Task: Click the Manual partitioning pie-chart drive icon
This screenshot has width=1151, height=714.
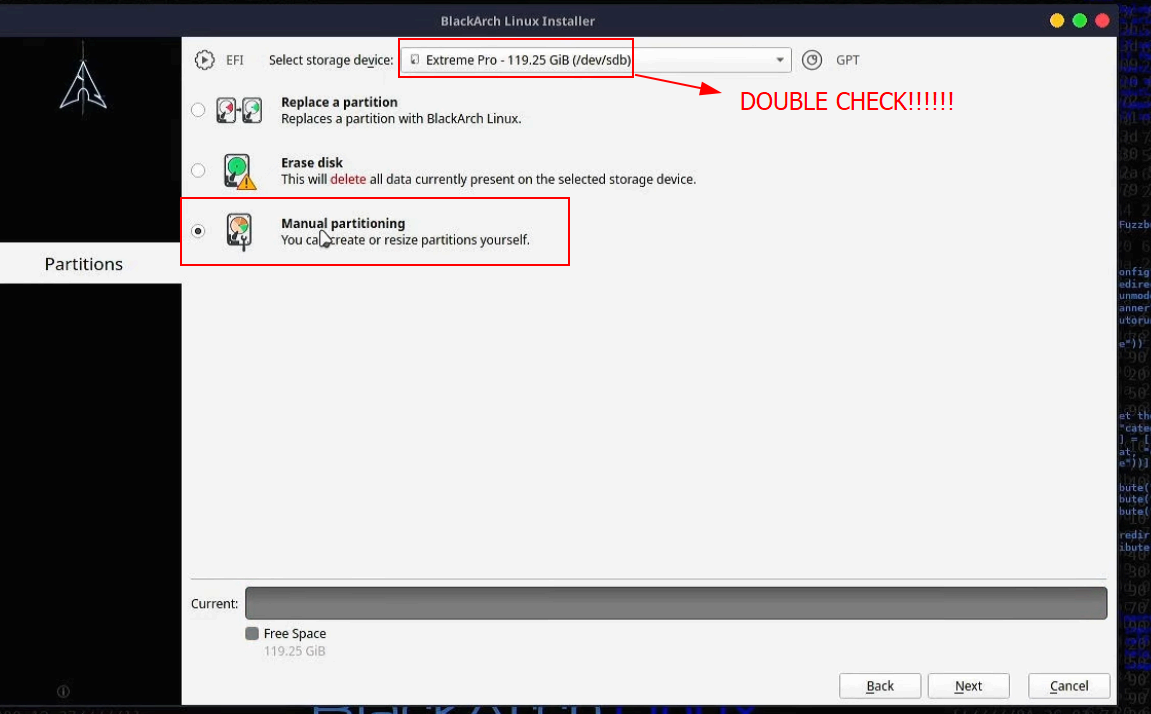Action: point(240,230)
